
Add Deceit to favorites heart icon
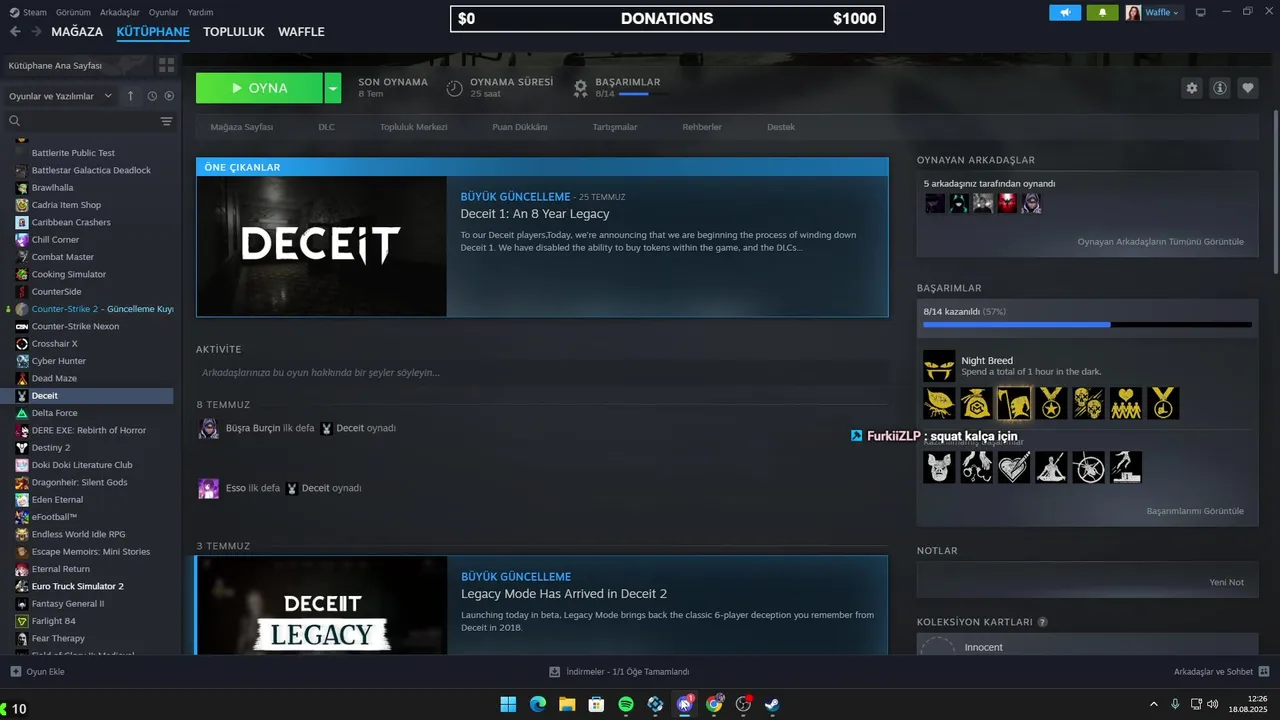point(1248,88)
